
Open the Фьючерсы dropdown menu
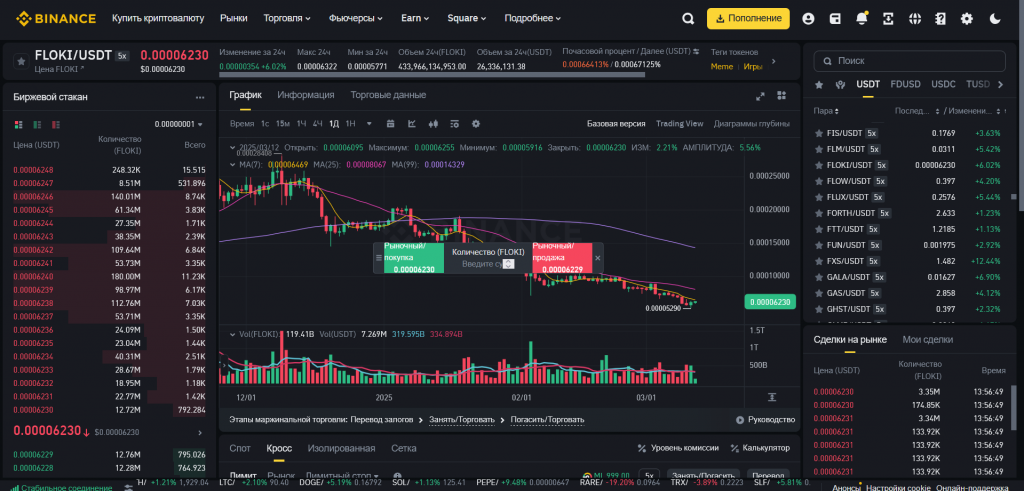[356, 18]
